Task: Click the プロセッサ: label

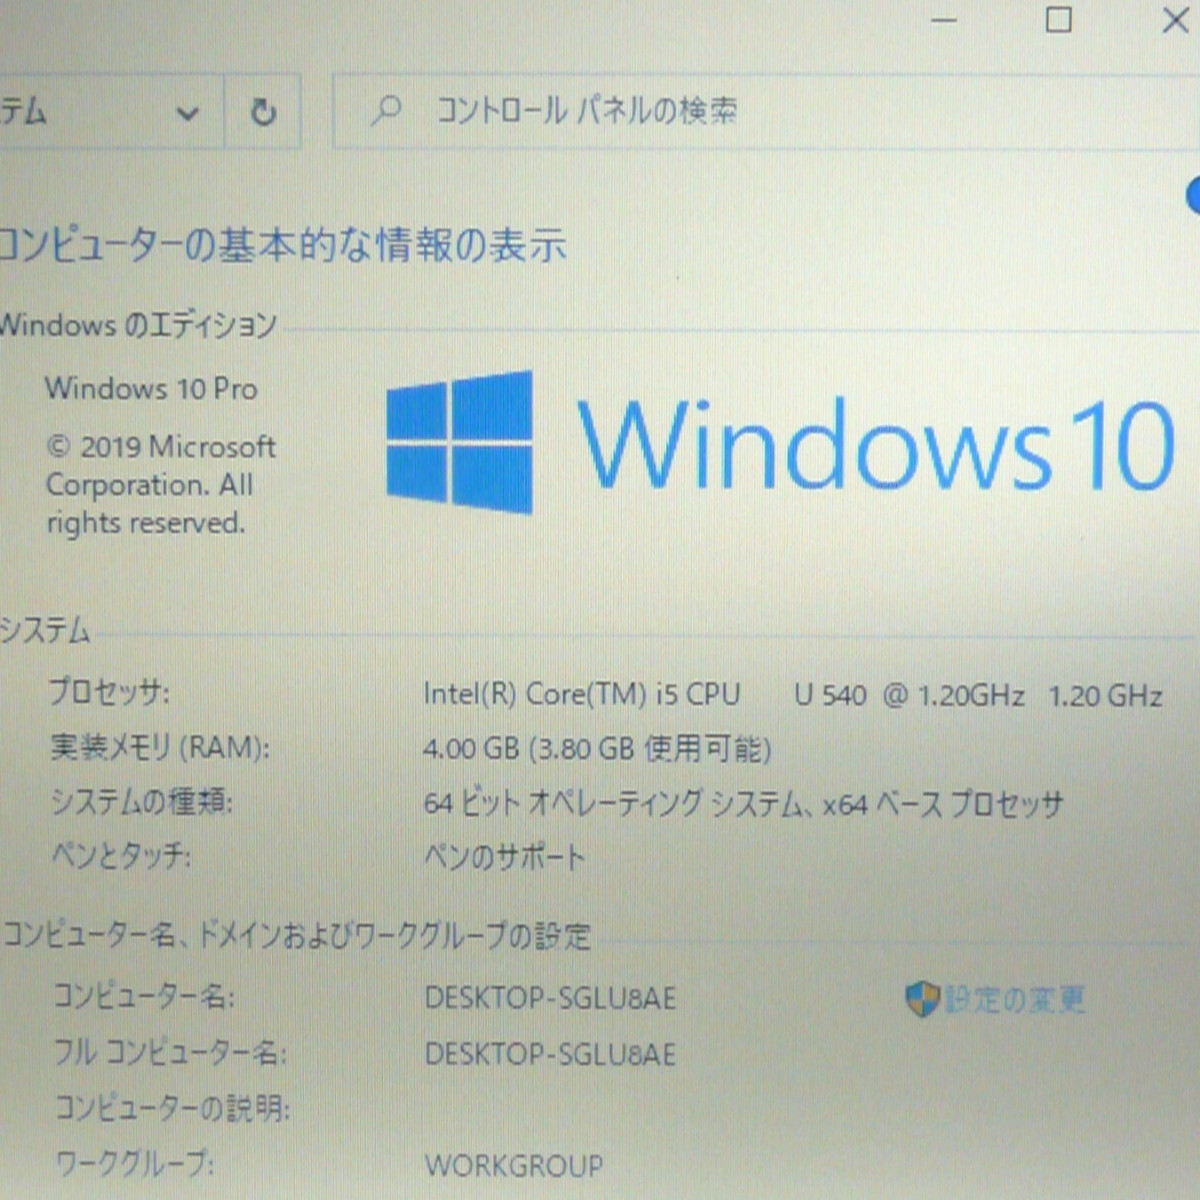Action: click(x=109, y=692)
